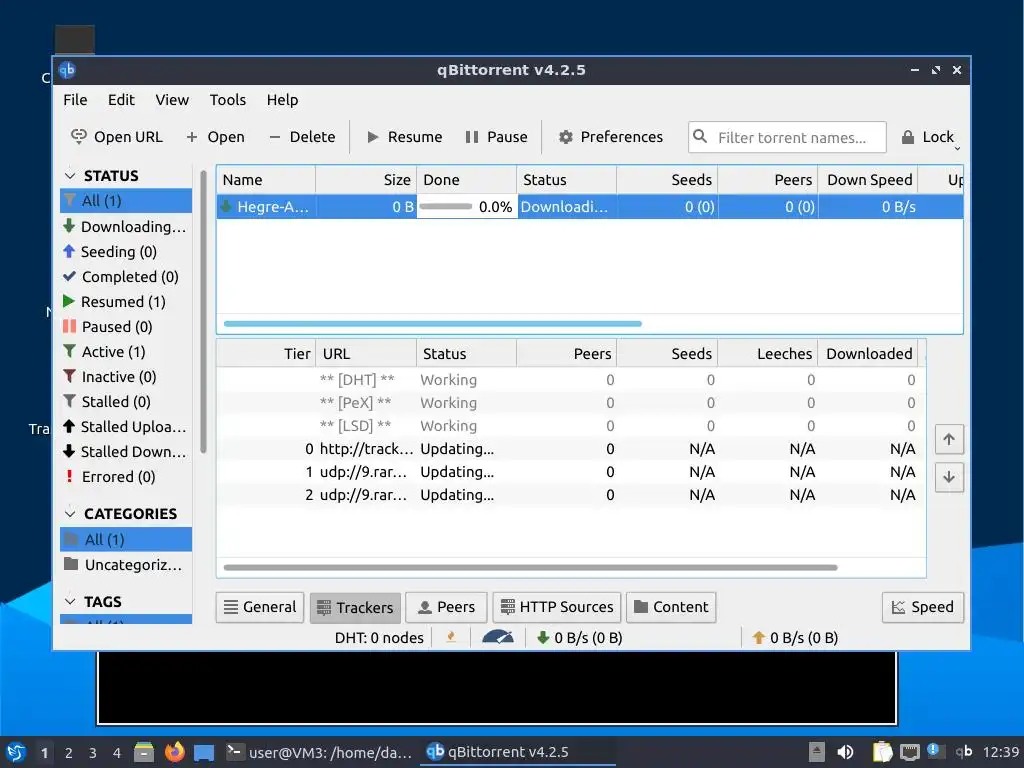Viewport: 1024px width, 768px height.
Task: Select the All (1) status filter
Action: (126, 200)
